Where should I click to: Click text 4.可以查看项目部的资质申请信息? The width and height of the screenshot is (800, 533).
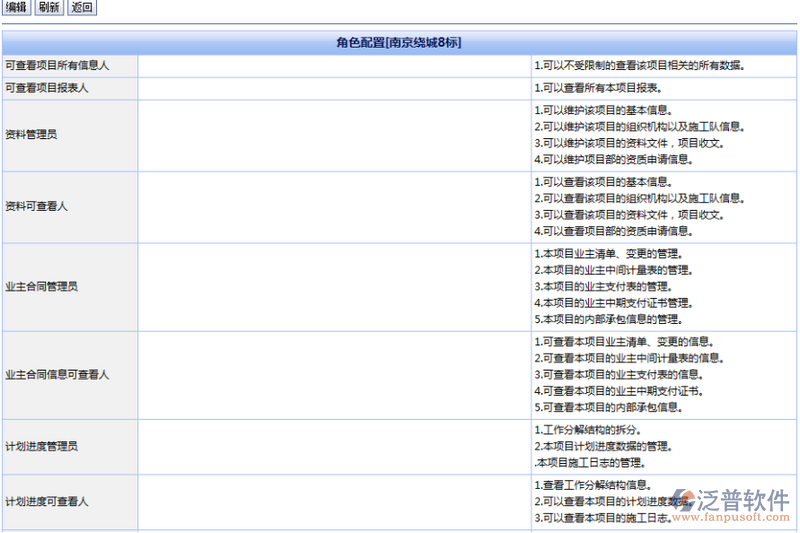point(614,231)
